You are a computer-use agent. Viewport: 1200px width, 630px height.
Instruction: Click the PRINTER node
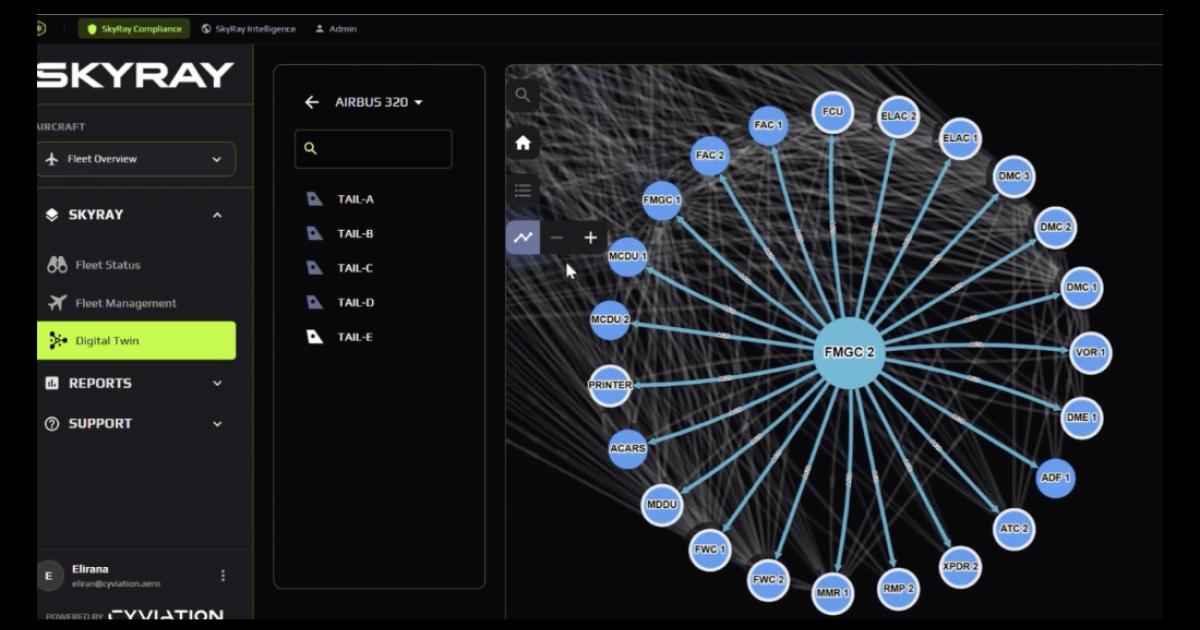click(x=610, y=385)
